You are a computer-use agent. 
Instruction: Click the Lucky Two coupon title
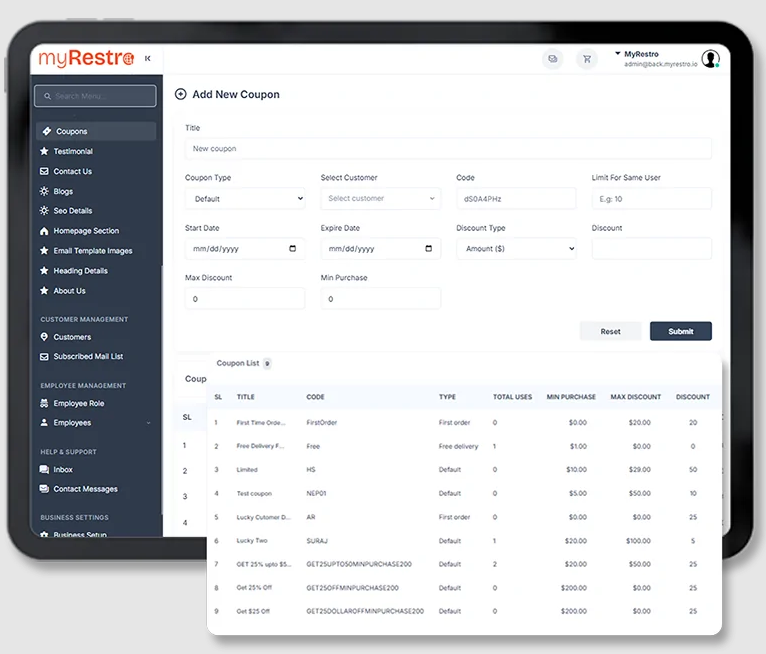pyautogui.click(x=252, y=541)
